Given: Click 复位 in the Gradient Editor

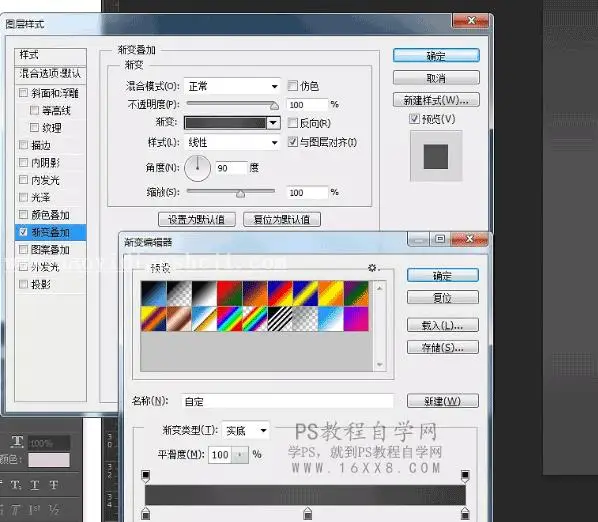Looking at the screenshot, I should (x=442, y=297).
